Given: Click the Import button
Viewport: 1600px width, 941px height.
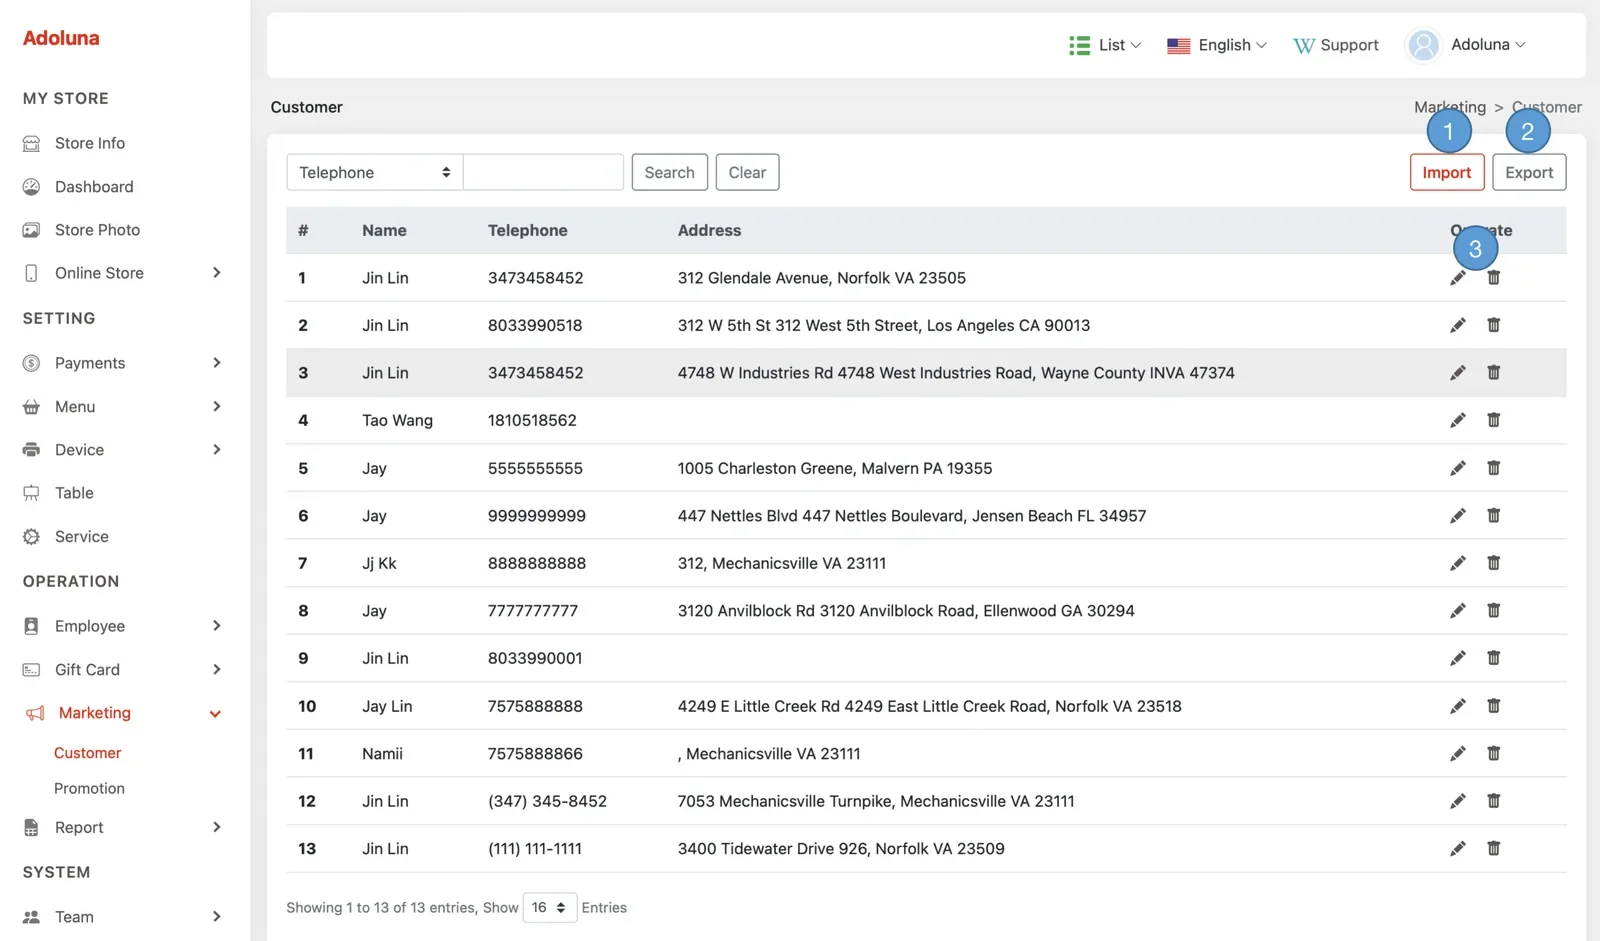Looking at the screenshot, I should pyautogui.click(x=1447, y=172).
